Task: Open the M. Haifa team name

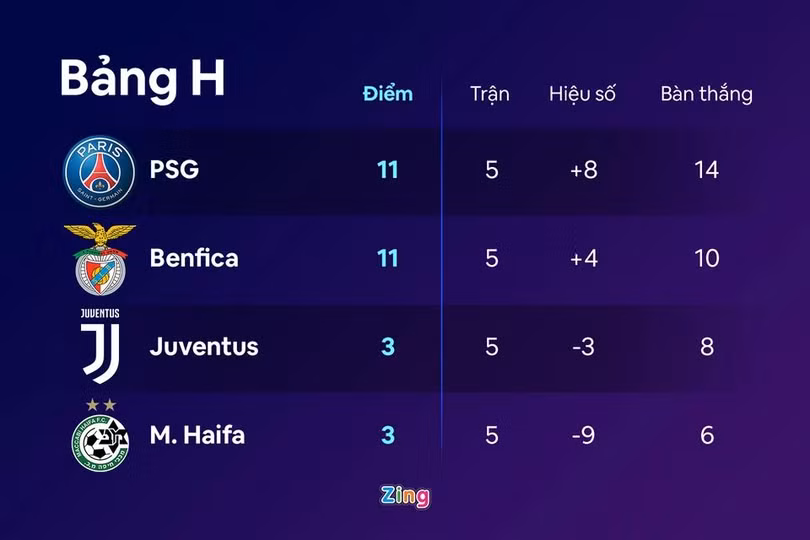Action: pyautogui.click(x=197, y=435)
